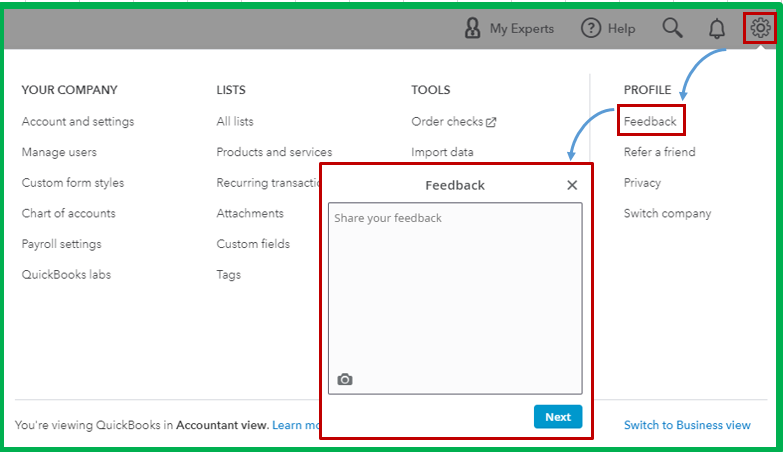Go to Chart of accounts
The image size is (783, 452).
[68, 213]
